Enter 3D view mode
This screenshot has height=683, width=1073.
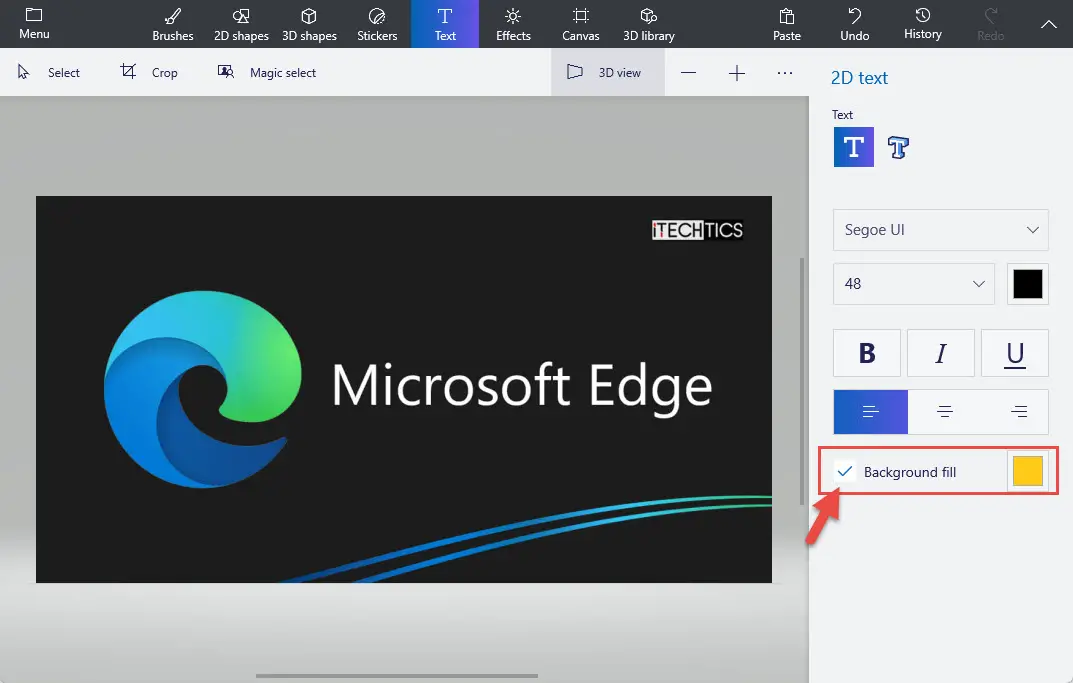coord(607,72)
